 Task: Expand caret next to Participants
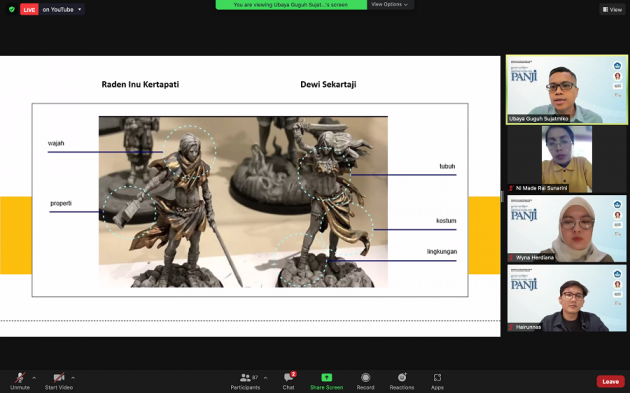[266, 378]
